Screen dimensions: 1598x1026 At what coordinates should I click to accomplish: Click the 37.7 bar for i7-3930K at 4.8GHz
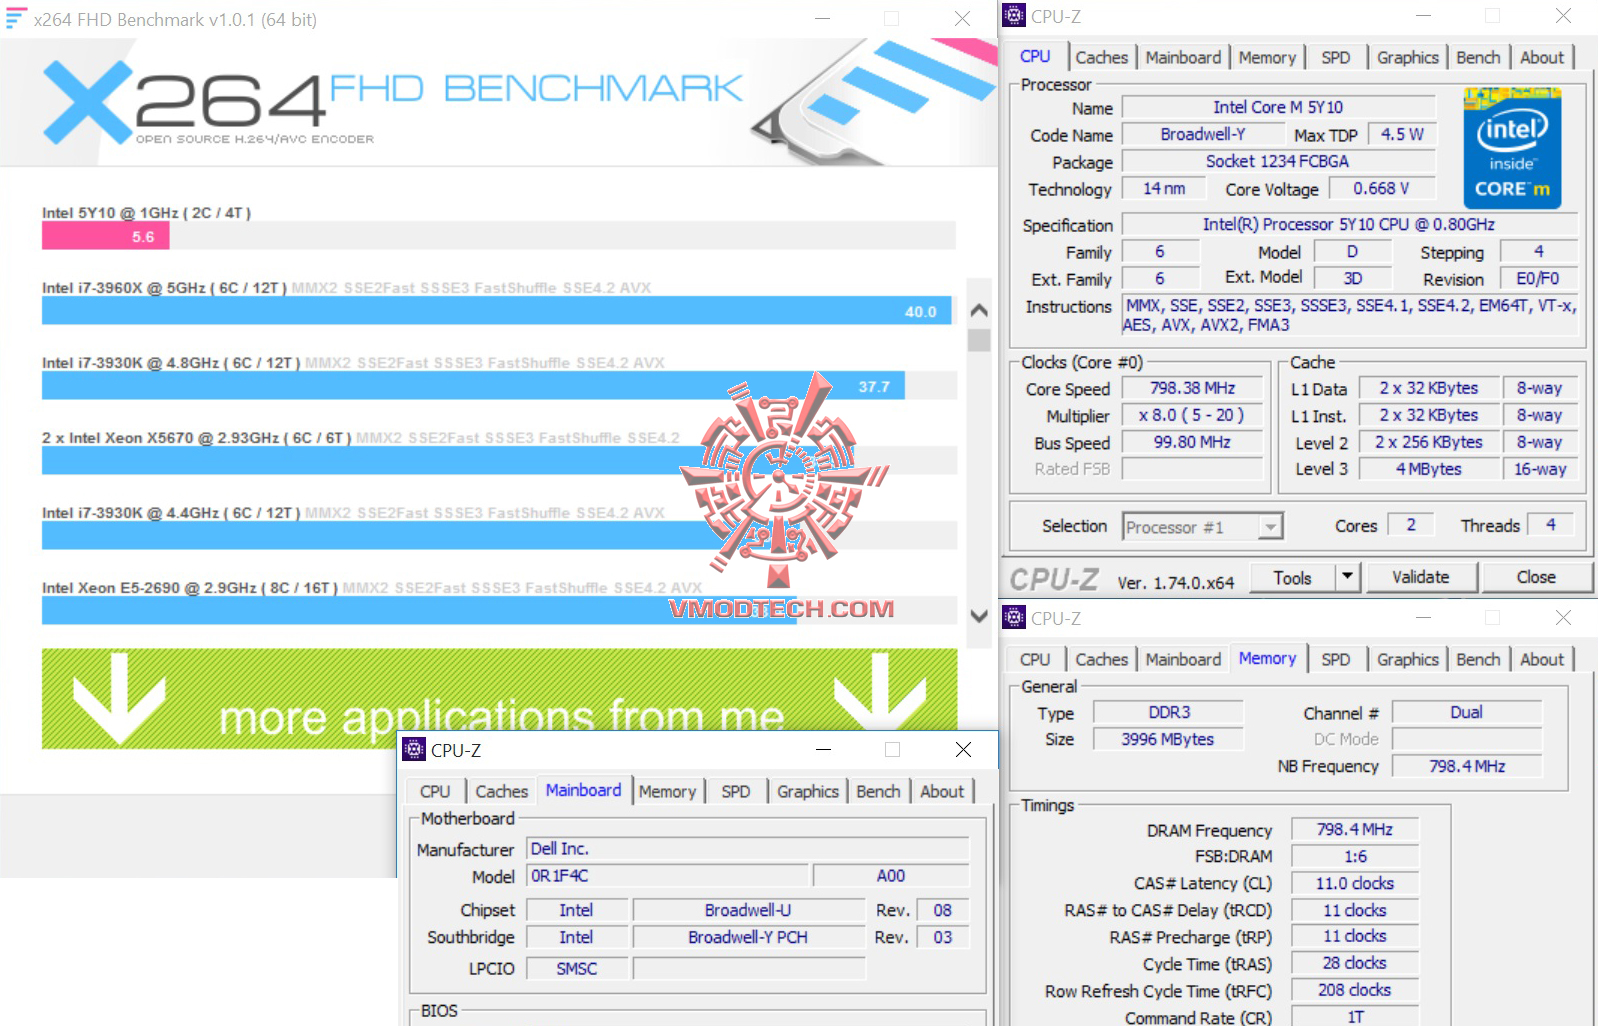tap(473, 386)
